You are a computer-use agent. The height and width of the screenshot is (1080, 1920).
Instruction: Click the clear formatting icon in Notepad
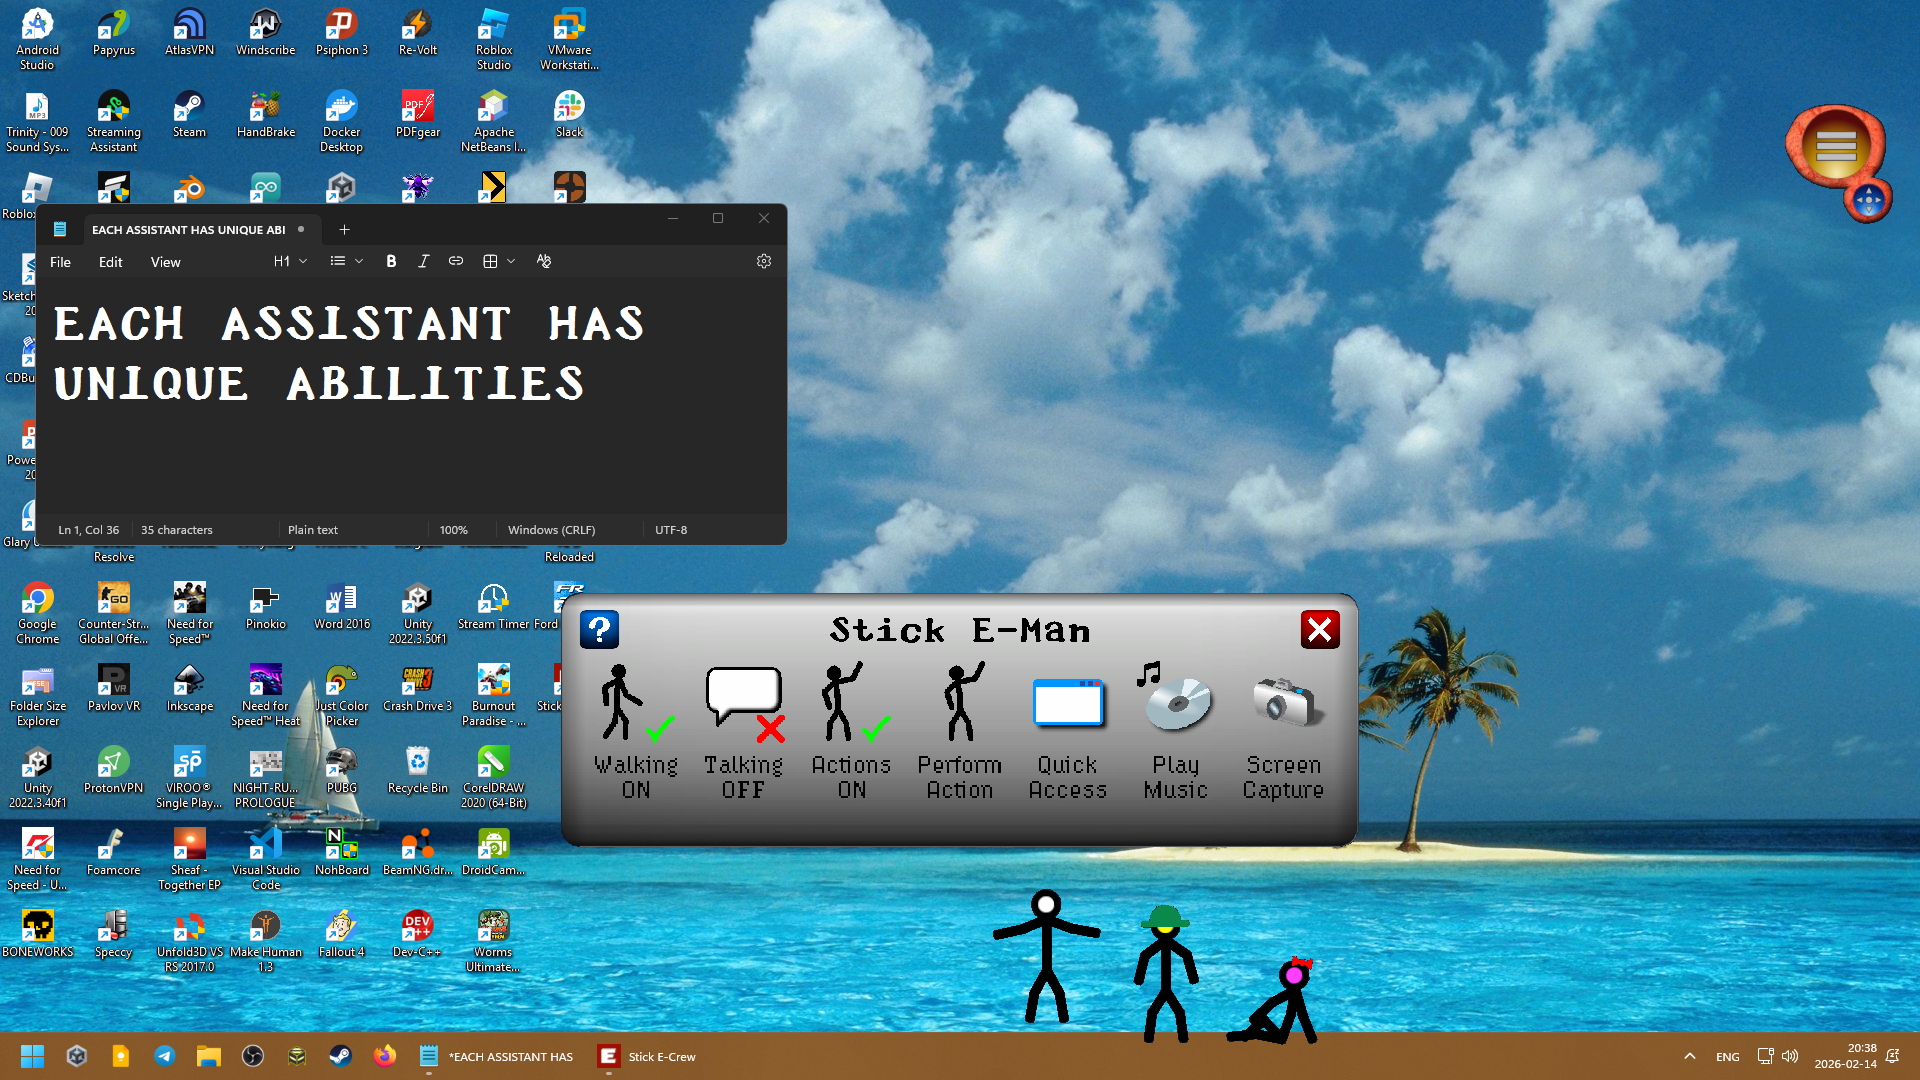(543, 261)
